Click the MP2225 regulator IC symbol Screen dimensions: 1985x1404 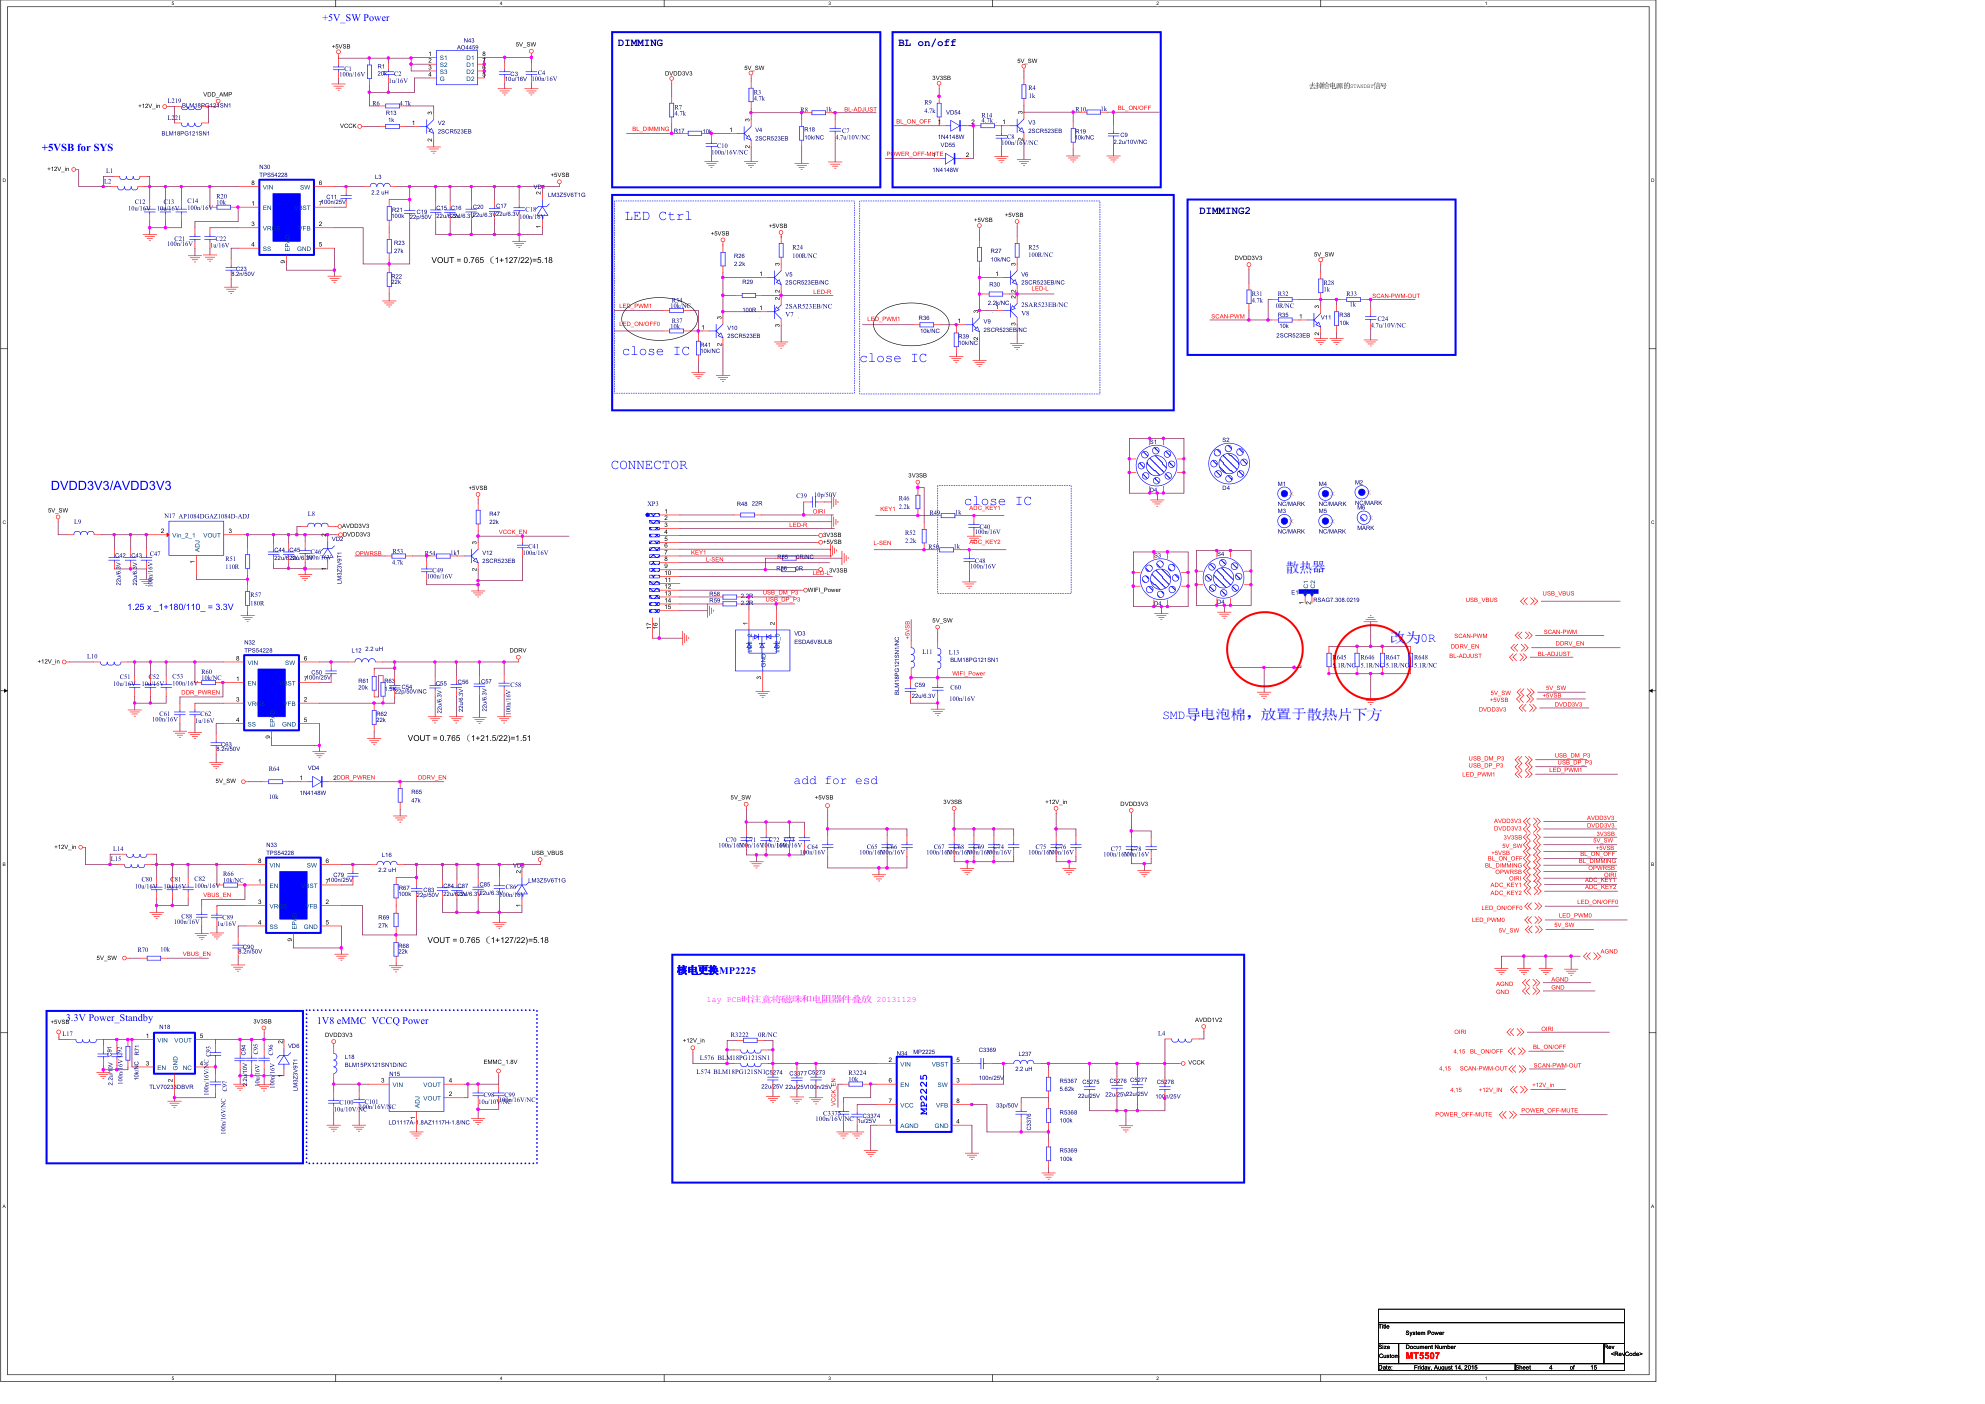[923, 1094]
